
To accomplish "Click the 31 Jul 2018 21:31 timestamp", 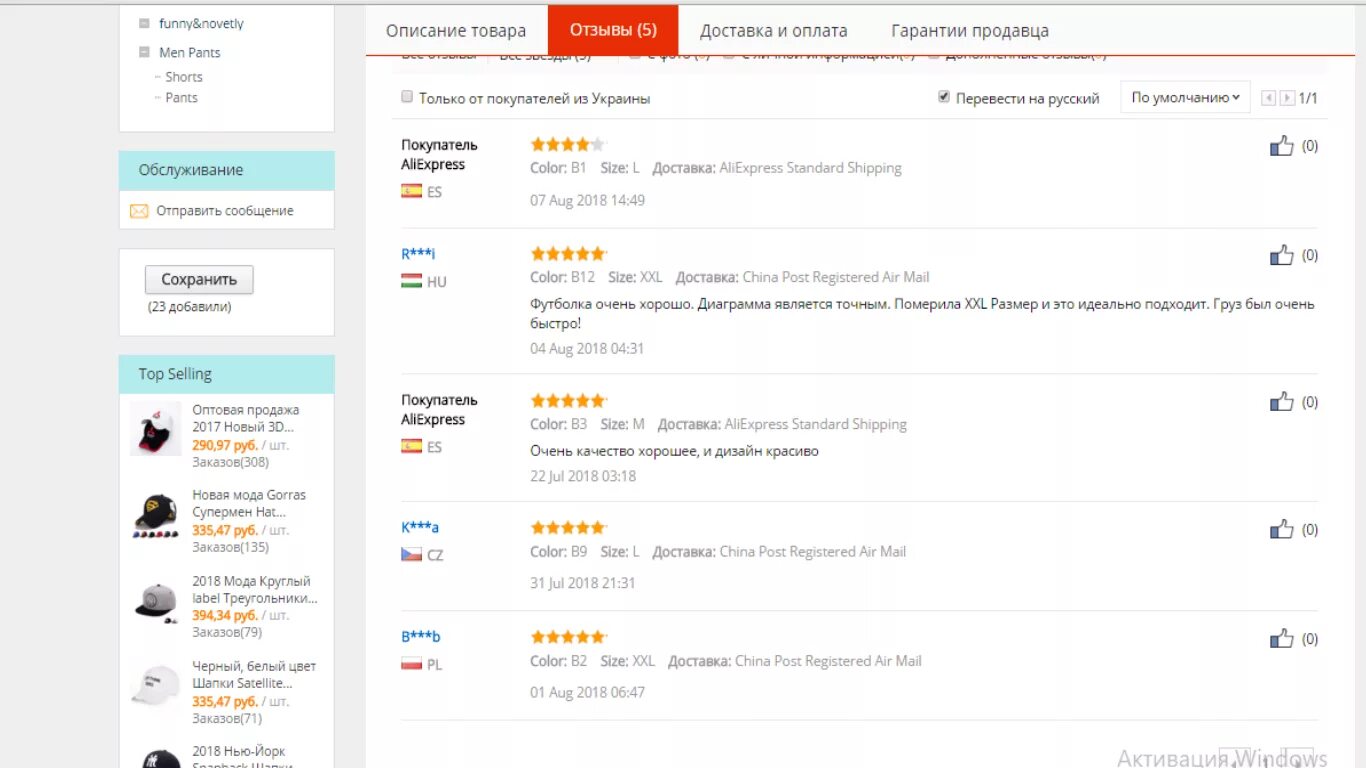I will (582, 583).
